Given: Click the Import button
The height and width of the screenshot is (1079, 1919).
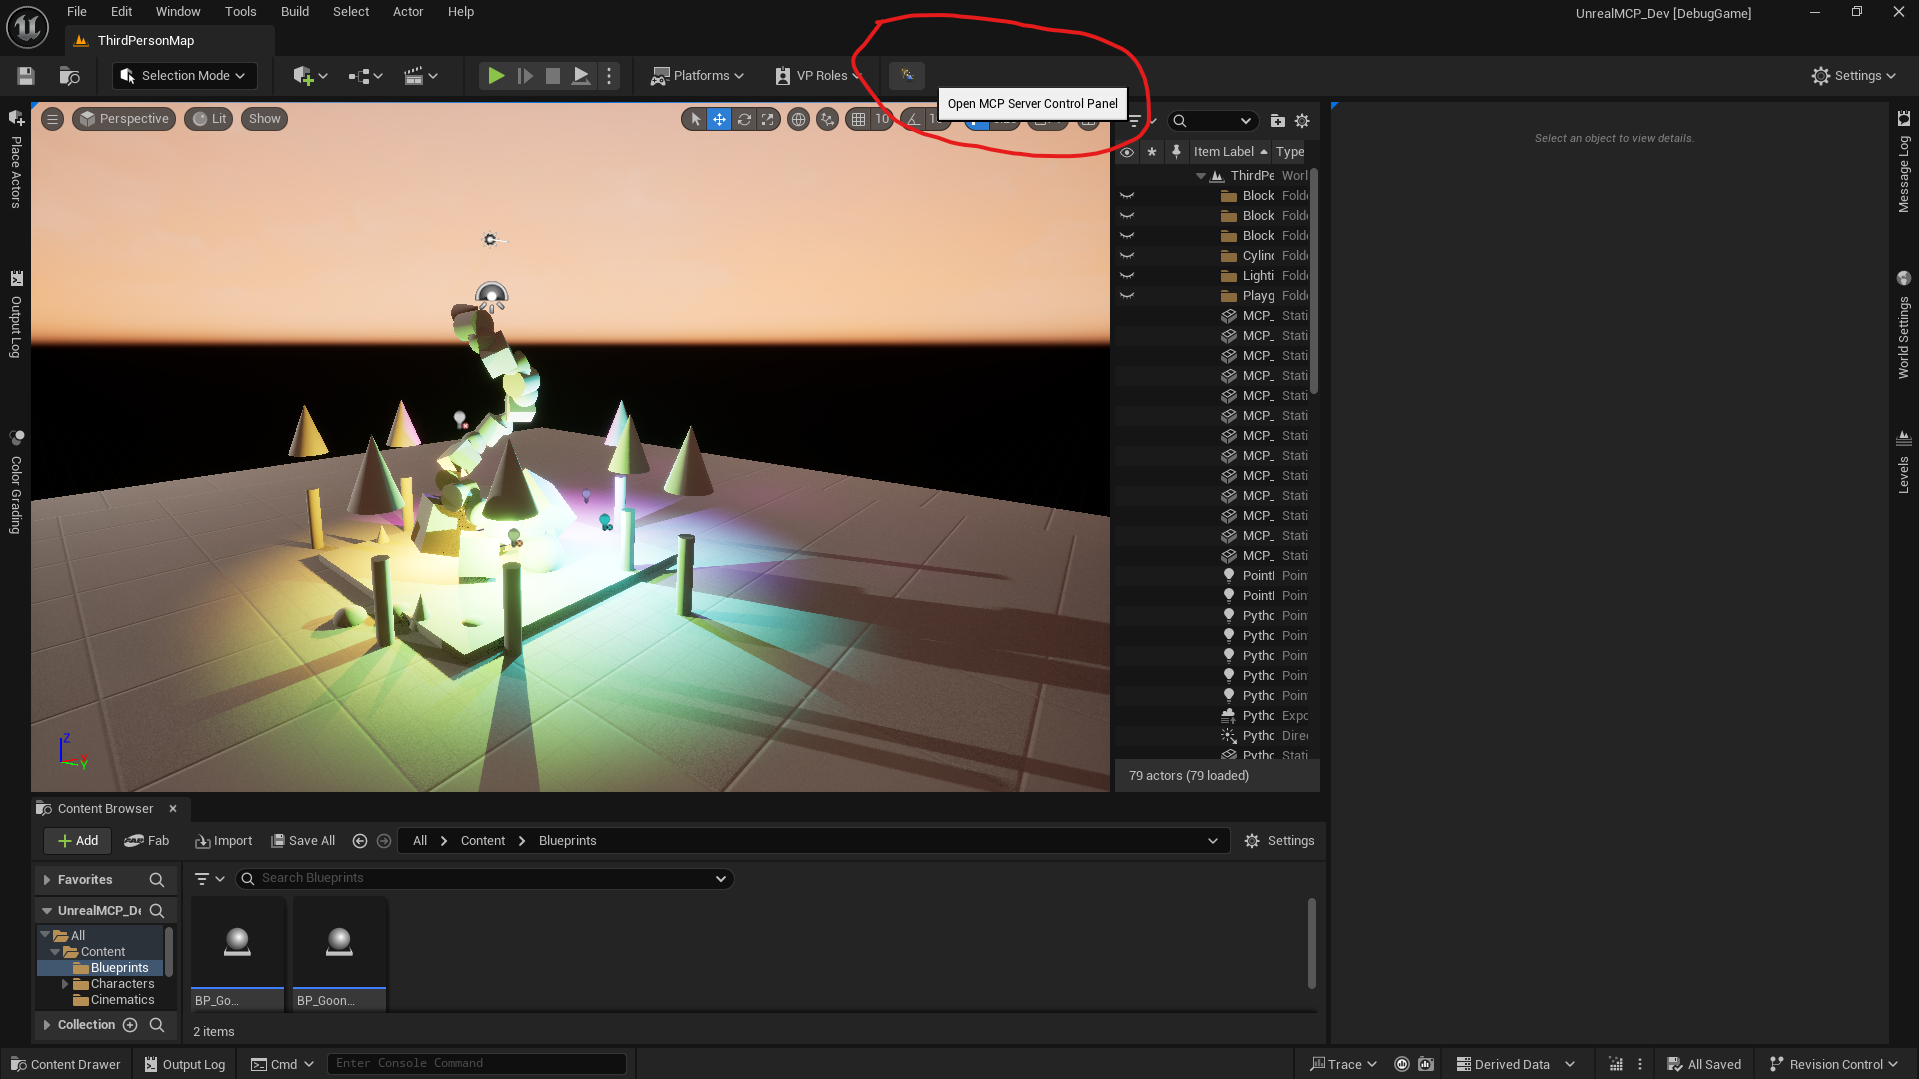Looking at the screenshot, I should click(224, 841).
